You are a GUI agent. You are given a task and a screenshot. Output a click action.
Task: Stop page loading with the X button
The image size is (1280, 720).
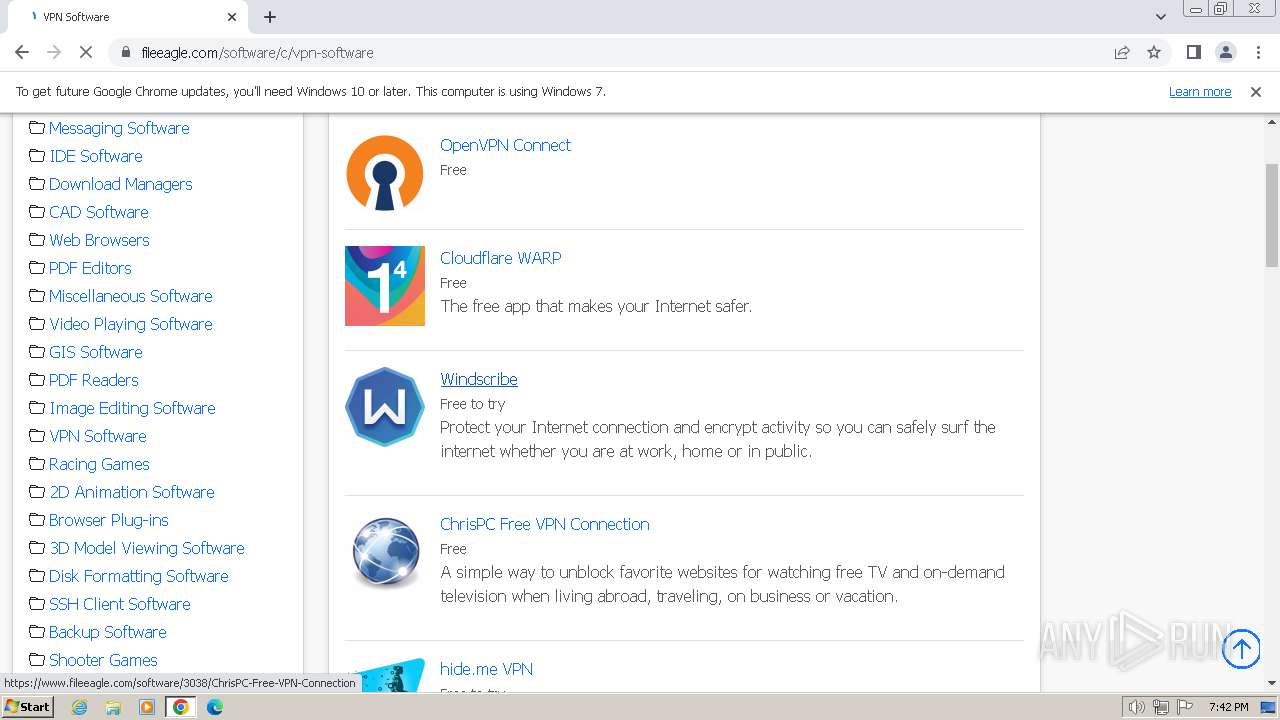[x=86, y=52]
